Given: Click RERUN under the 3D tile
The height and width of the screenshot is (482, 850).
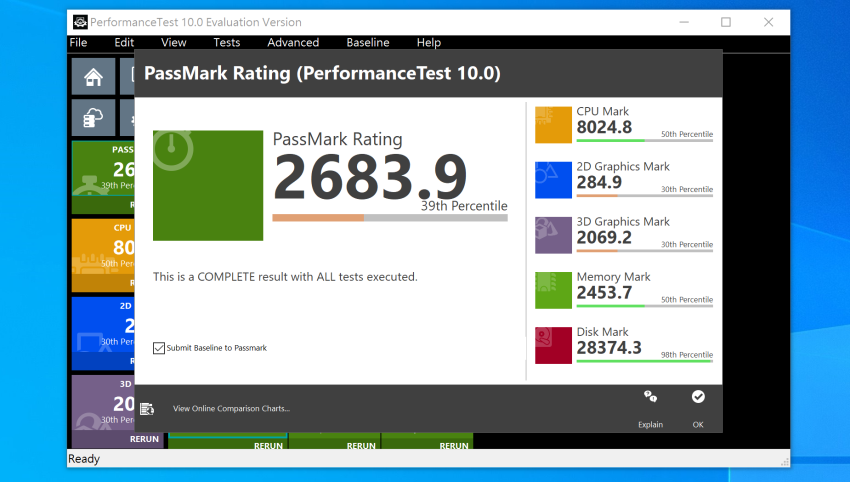Looking at the screenshot, I should (x=144, y=439).
